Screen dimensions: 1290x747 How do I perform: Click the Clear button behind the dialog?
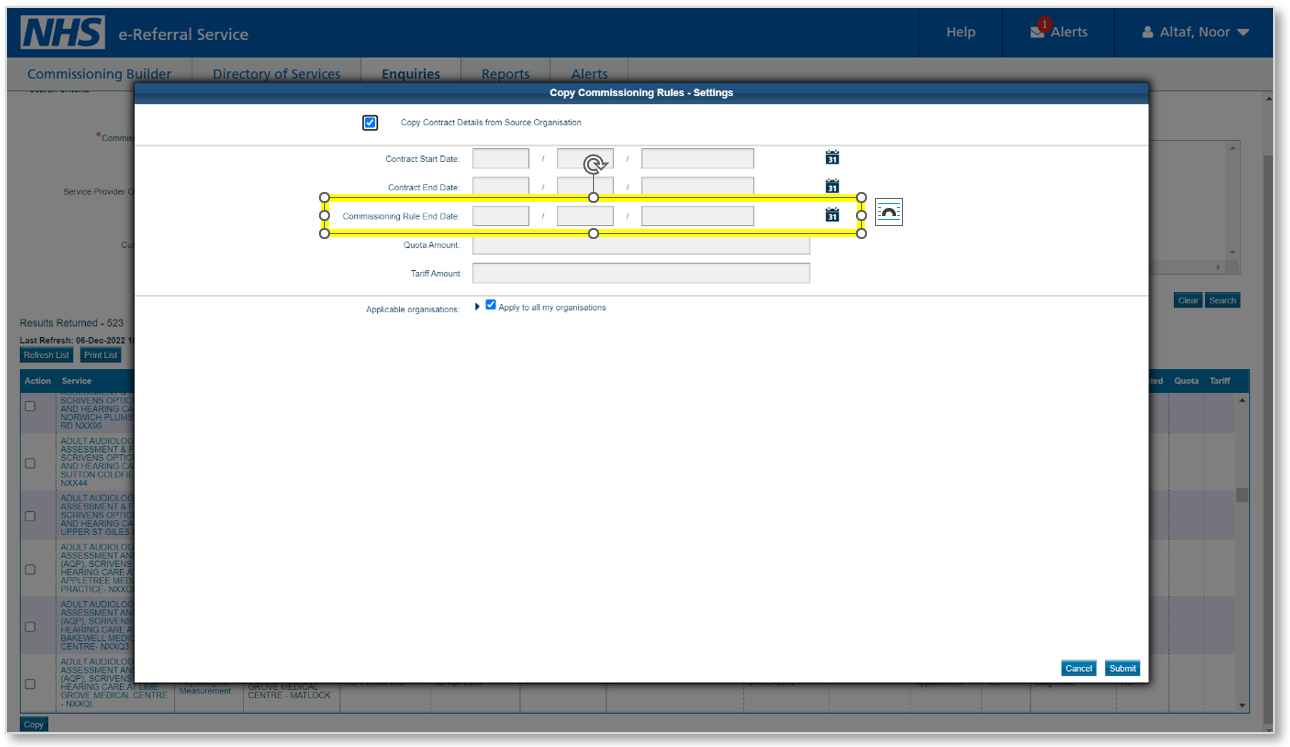1188,300
